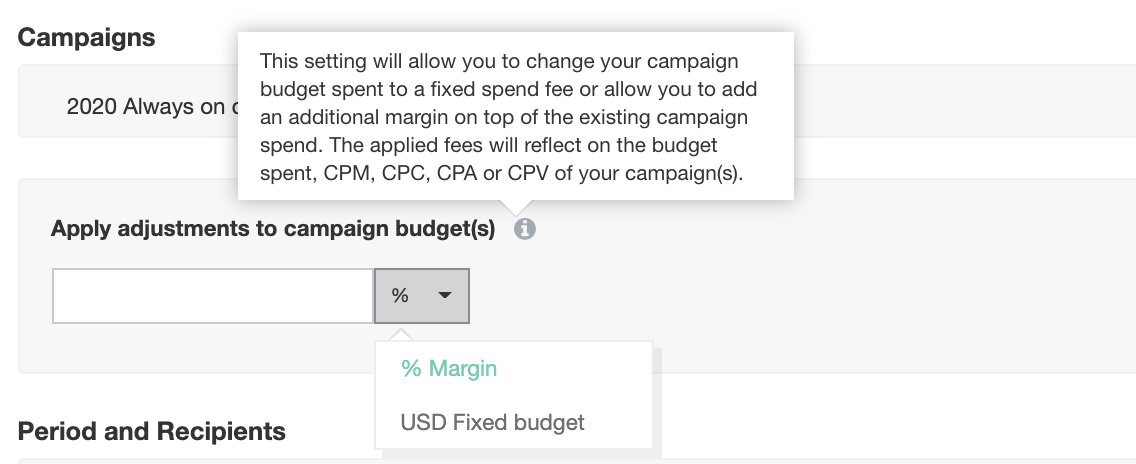The image size is (1136, 464).
Task: Click the dropdown caret arrow next to %
Action: click(x=445, y=295)
